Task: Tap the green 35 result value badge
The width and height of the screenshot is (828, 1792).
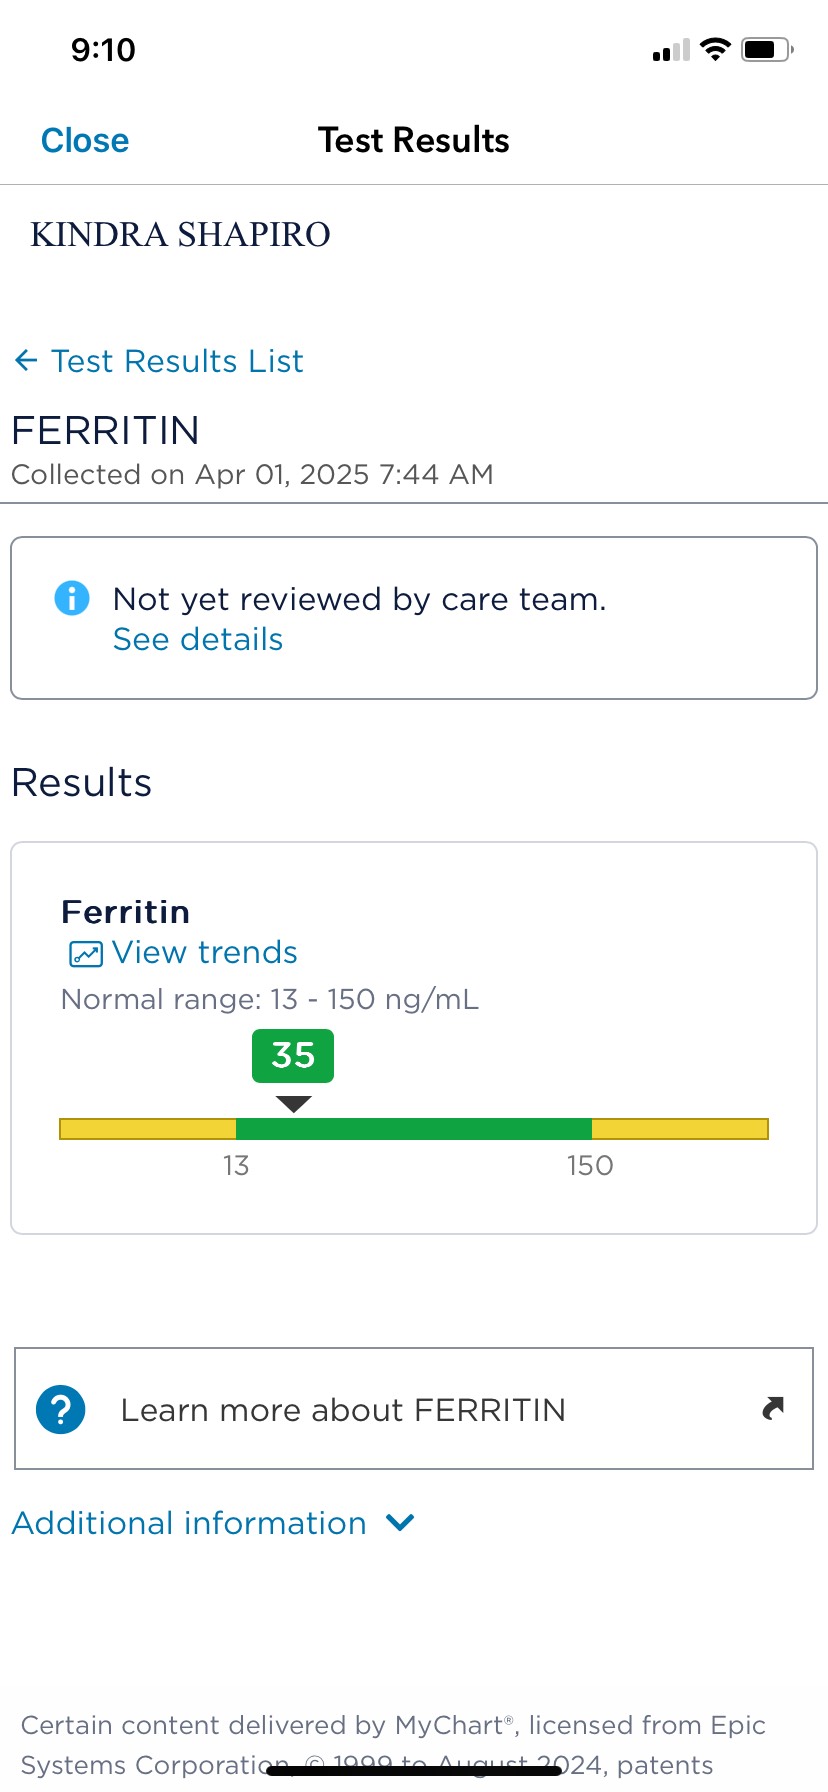Action: (x=293, y=1056)
